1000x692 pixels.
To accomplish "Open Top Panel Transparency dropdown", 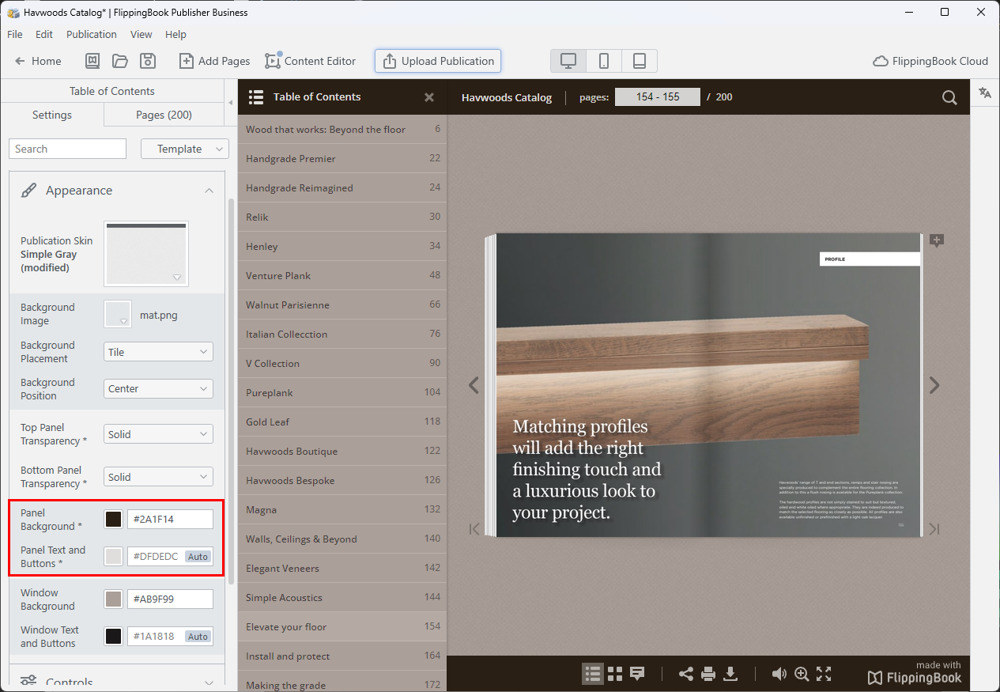I will (158, 434).
